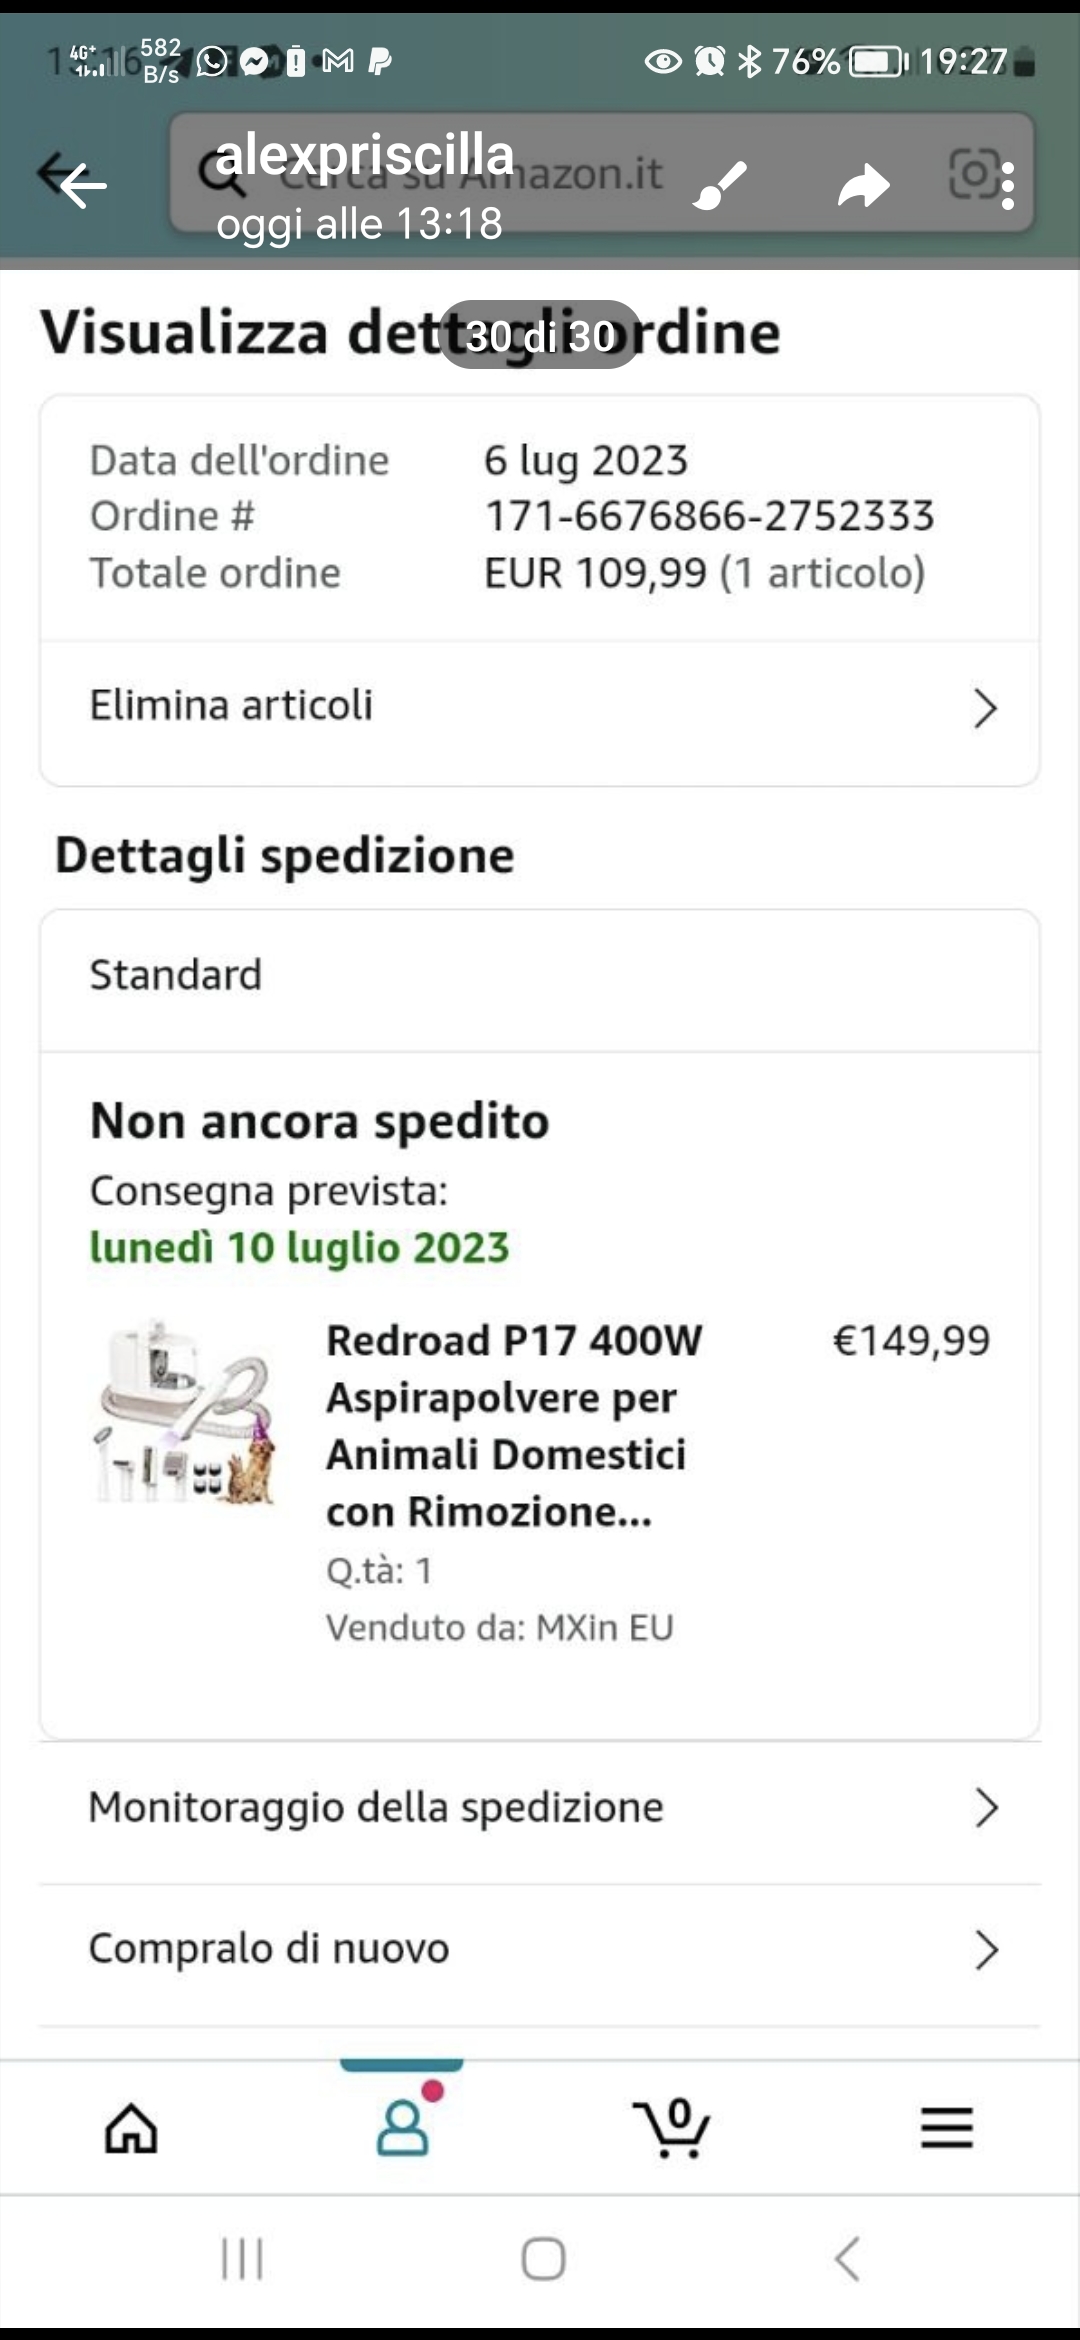Tap the share forward arrow icon
This screenshot has height=2340, width=1080.
pos(863,185)
